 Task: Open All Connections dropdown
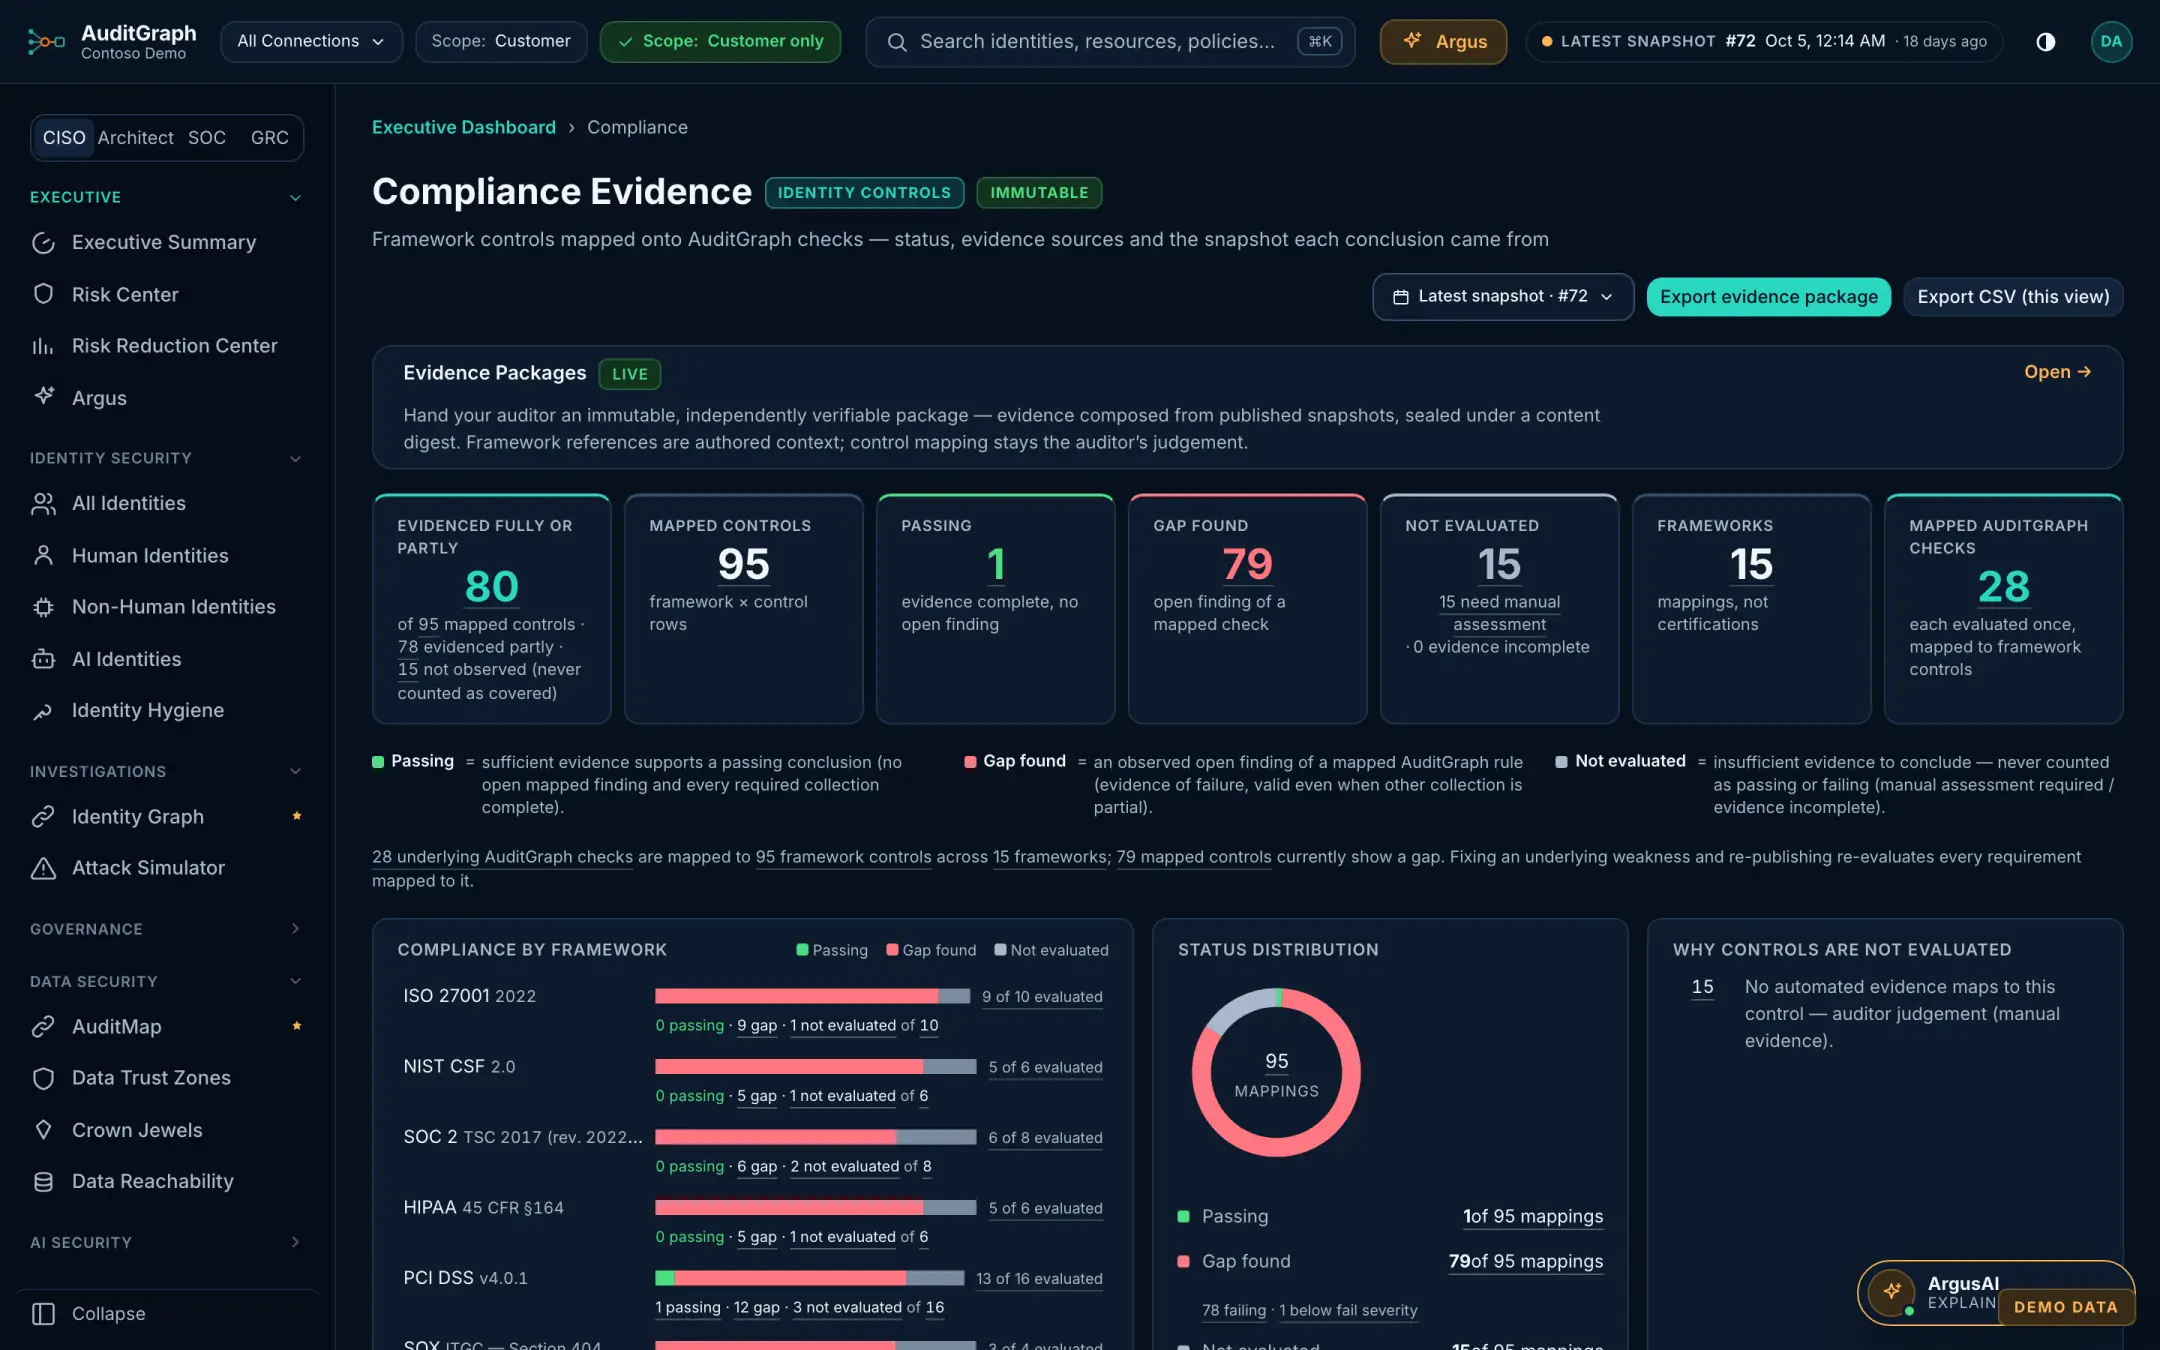(311, 41)
